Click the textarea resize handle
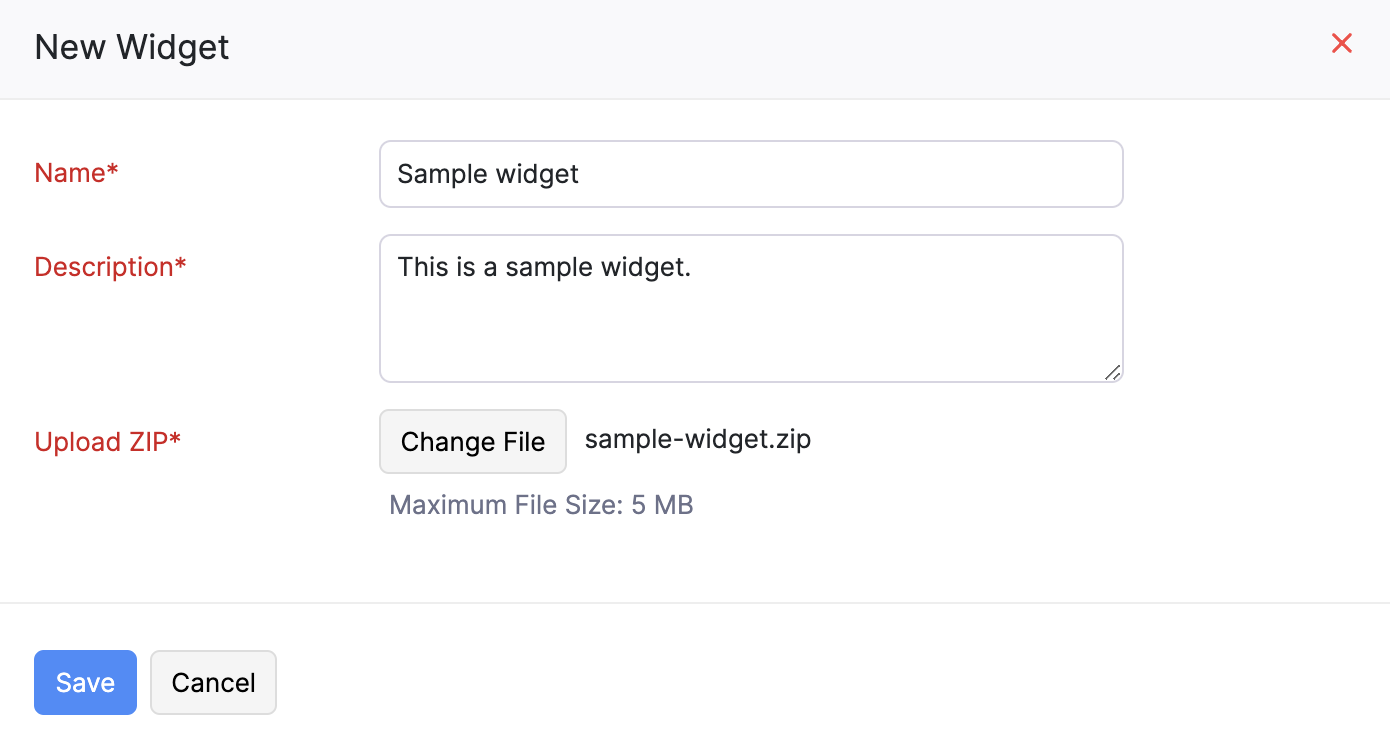 pos(1112,373)
